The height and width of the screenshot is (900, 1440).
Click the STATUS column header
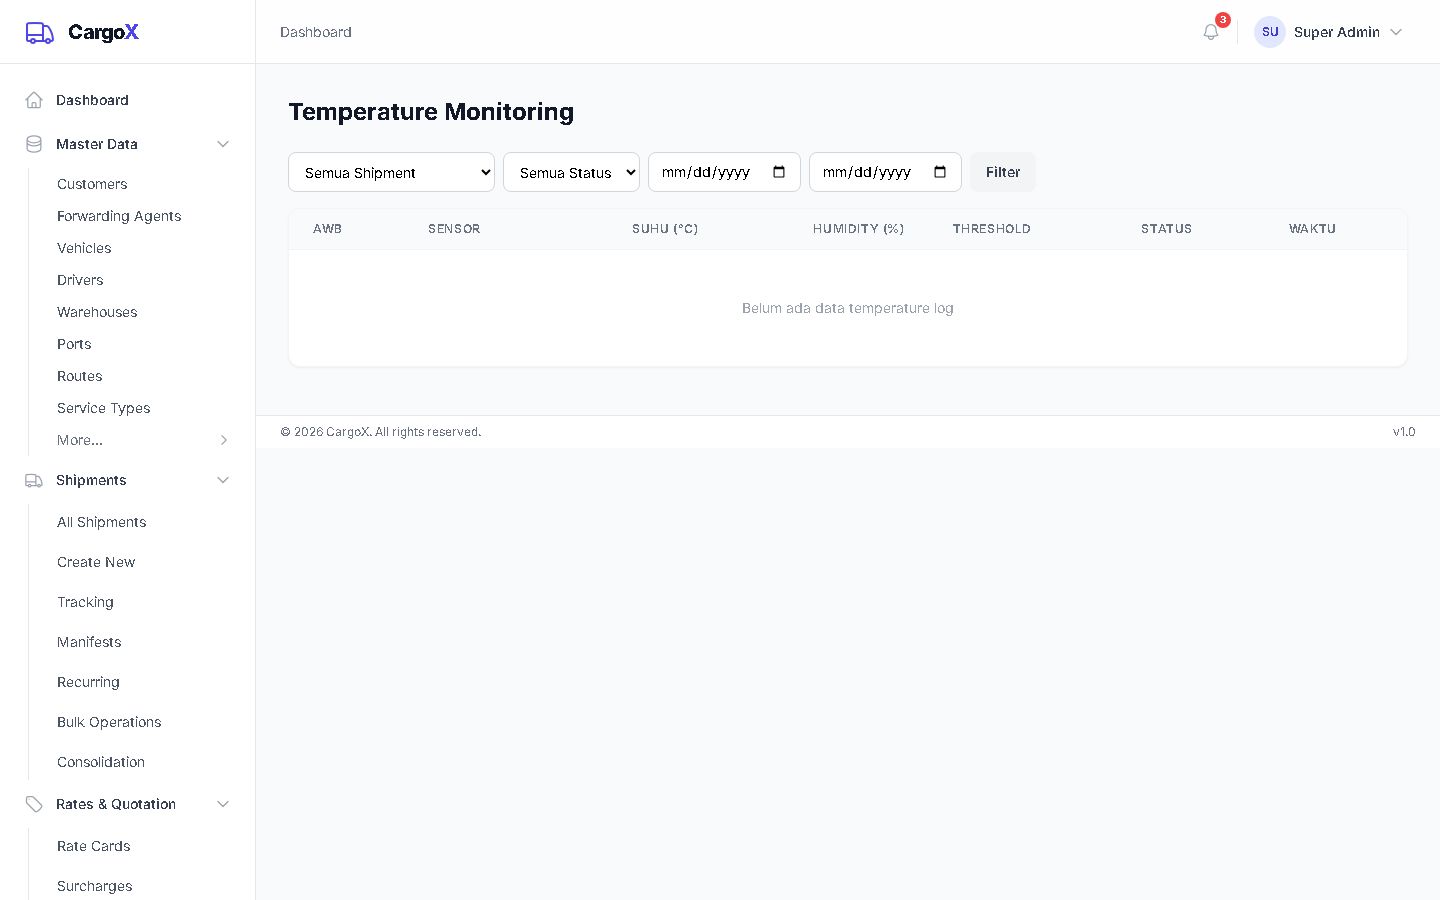click(x=1166, y=229)
